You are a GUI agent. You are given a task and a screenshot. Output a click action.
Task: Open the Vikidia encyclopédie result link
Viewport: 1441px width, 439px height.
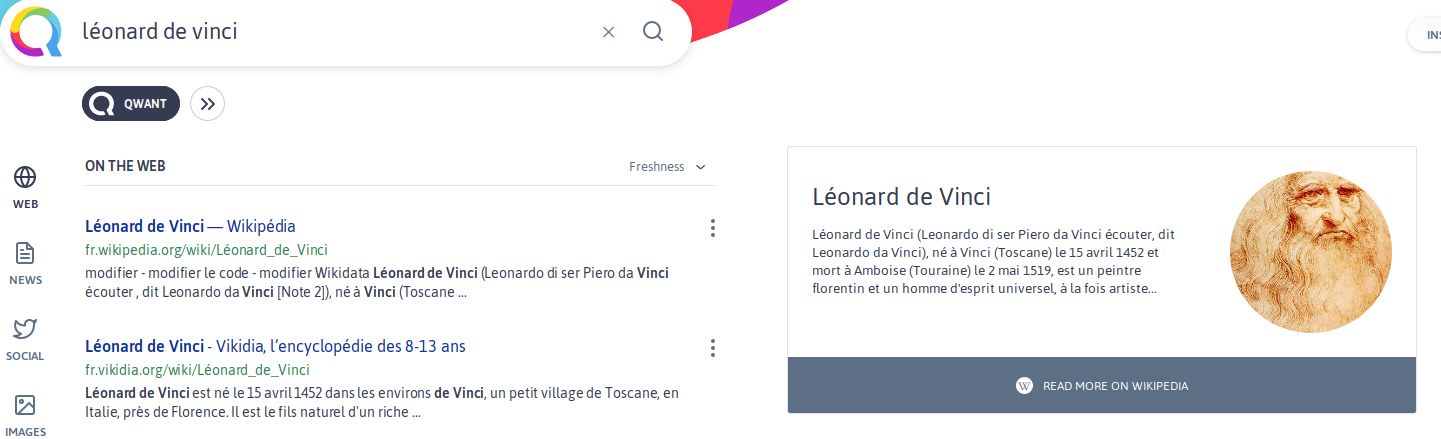pos(275,346)
